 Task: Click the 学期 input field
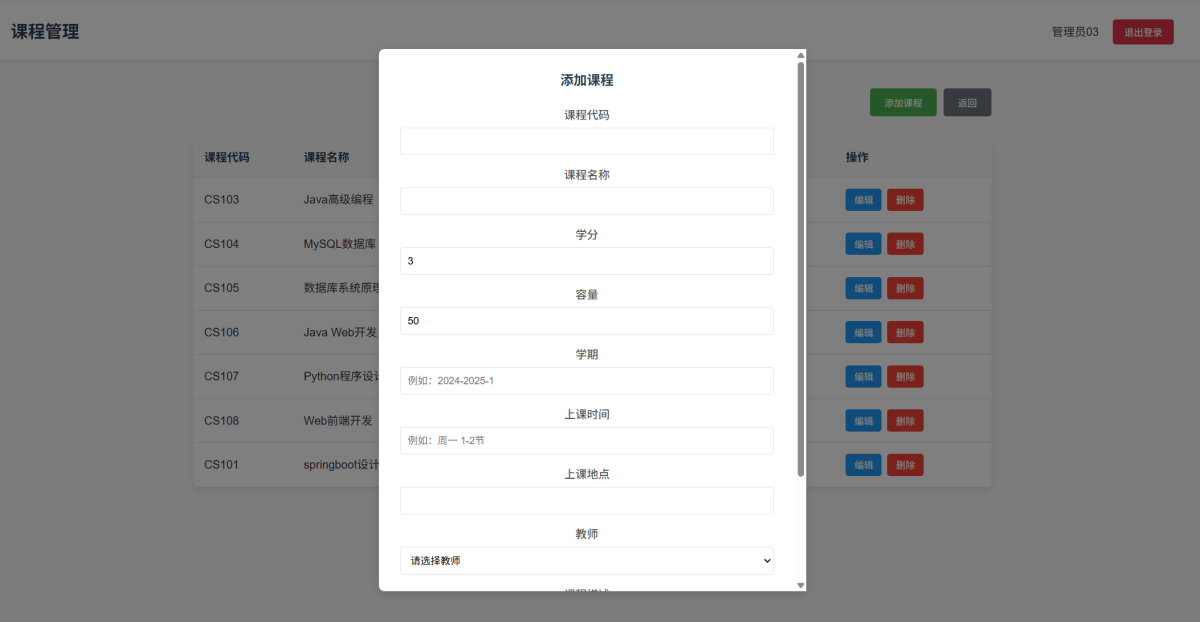586,381
